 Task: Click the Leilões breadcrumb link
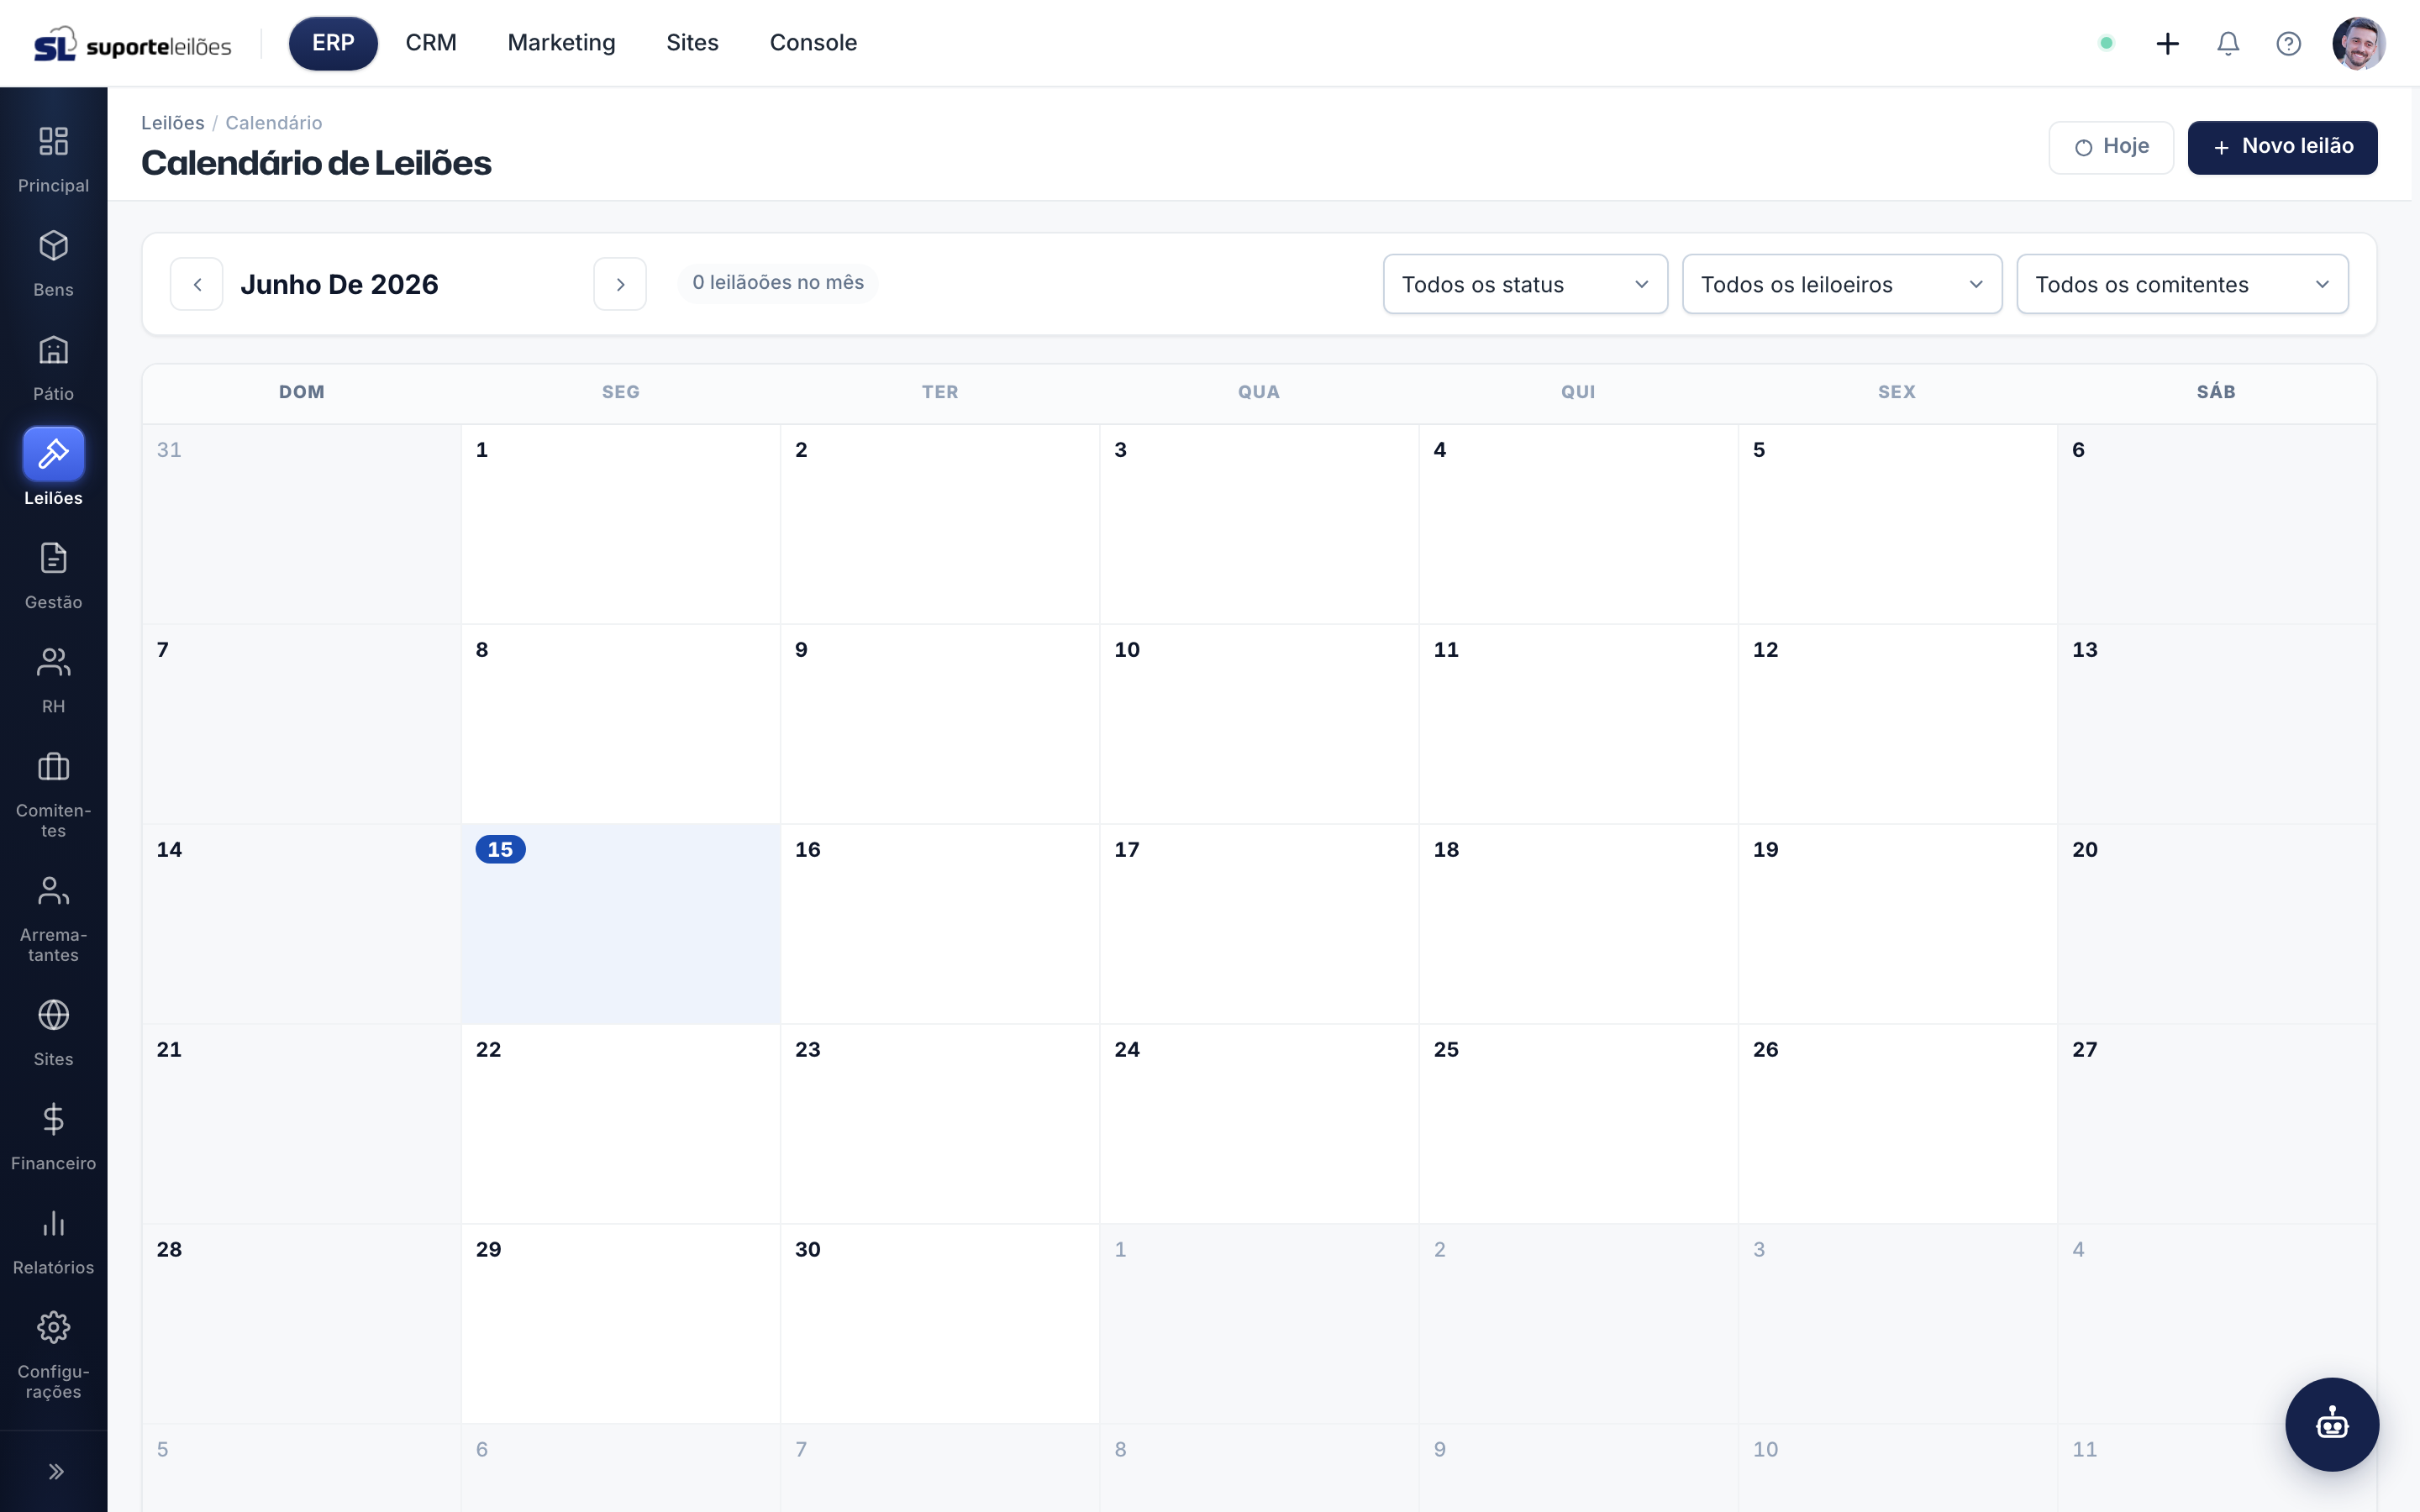click(173, 122)
